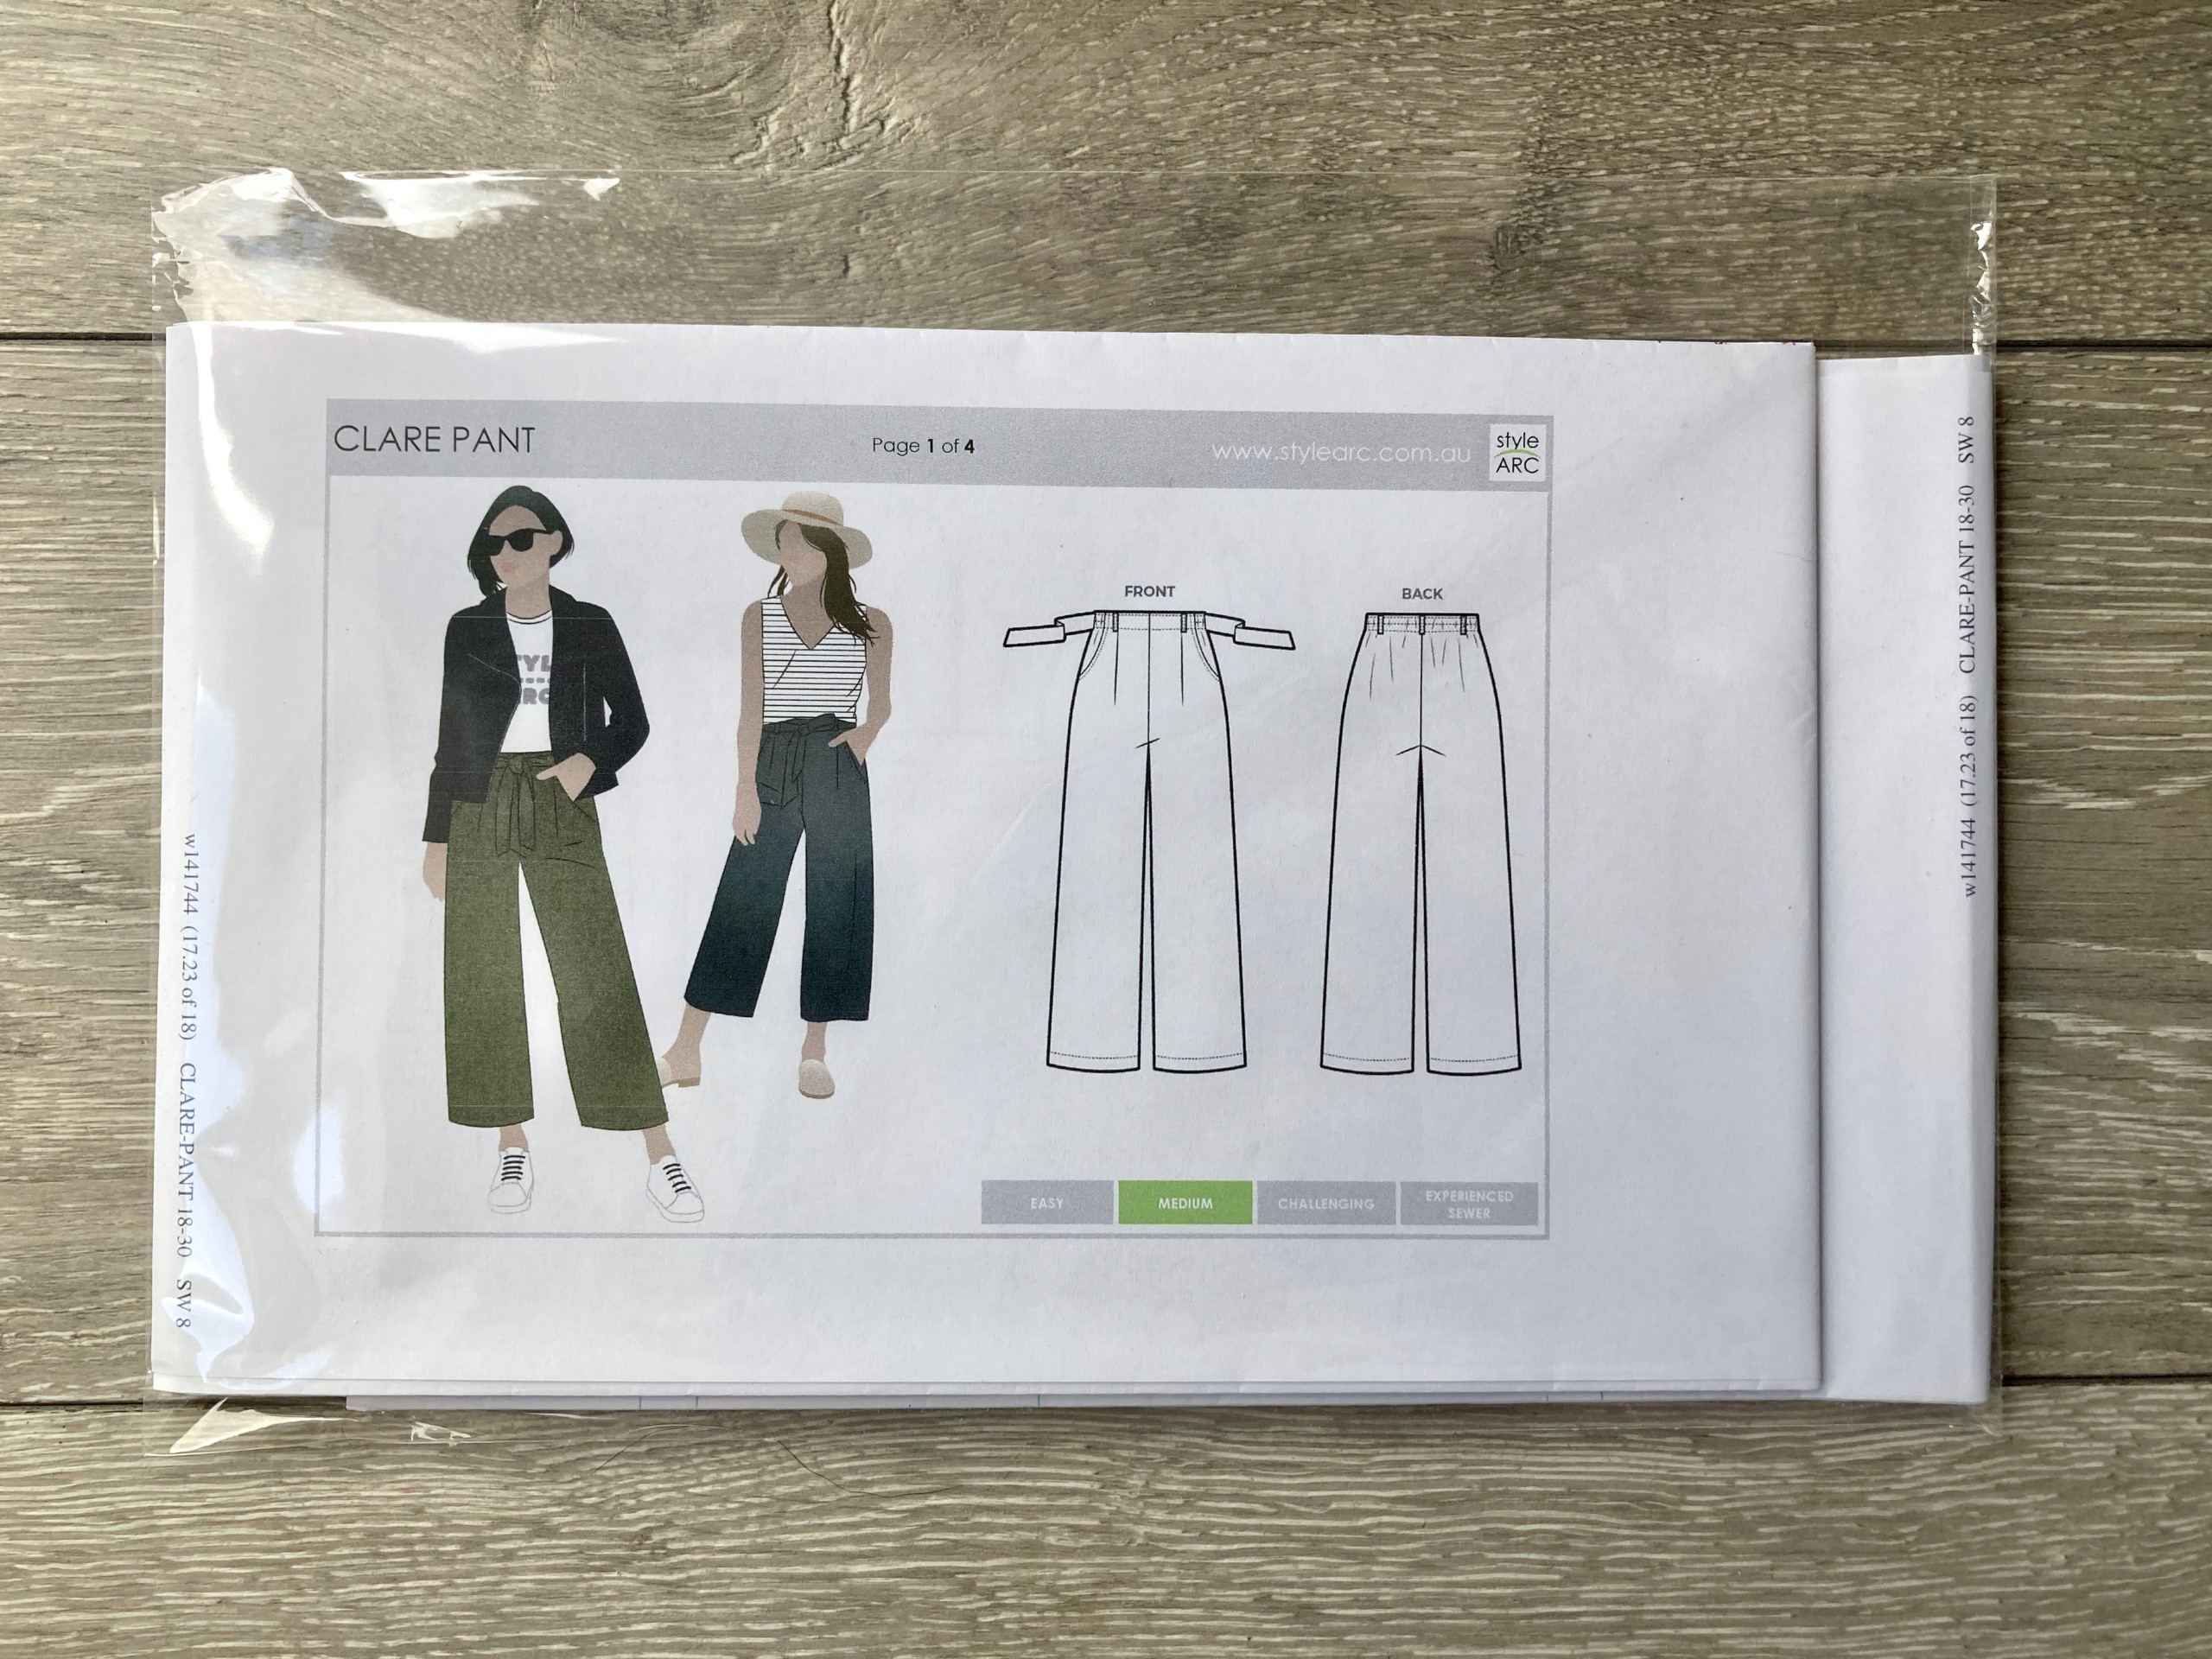Viewport: 2212px width, 1659px height.
Task: Click the straw hat illustration
Action: tap(807, 522)
